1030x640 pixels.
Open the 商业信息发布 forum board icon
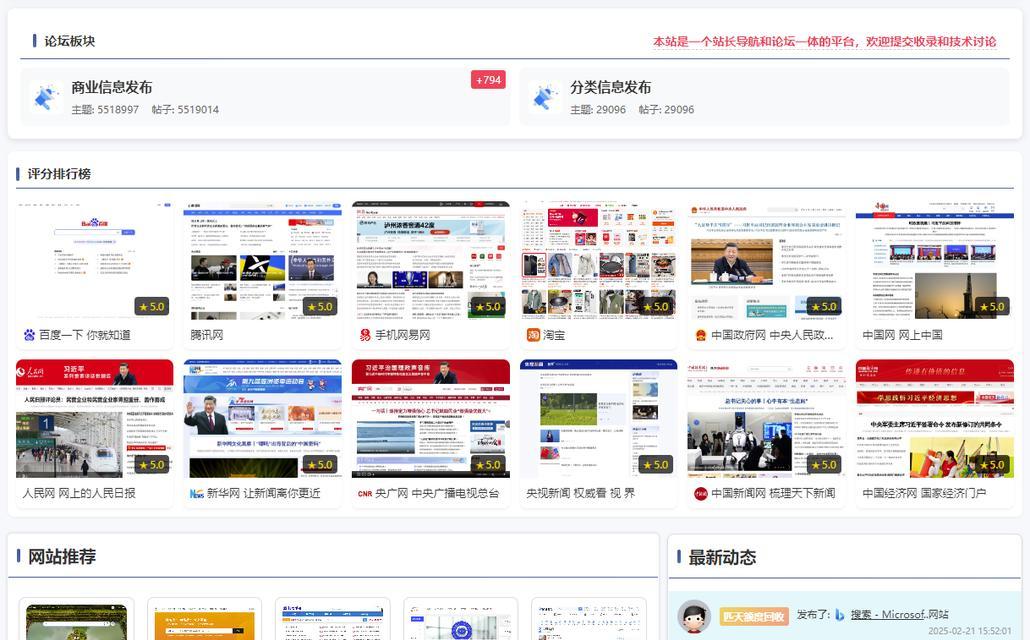[46, 97]
